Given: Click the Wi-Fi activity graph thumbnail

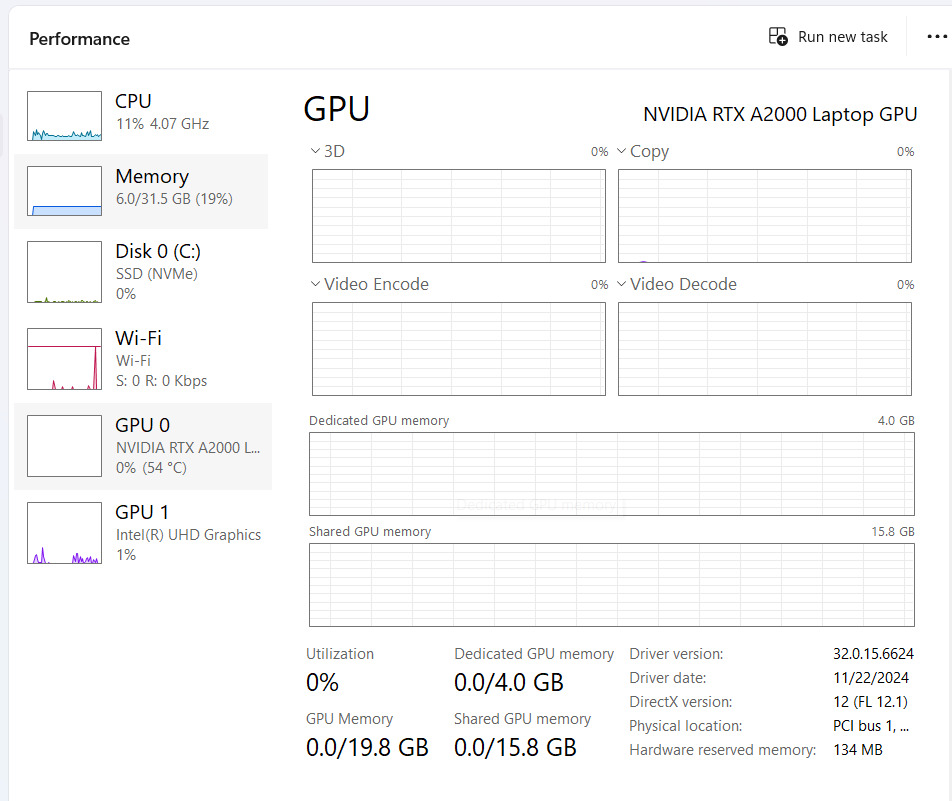Looking at the screenshot, I should (x=64, y=359).
